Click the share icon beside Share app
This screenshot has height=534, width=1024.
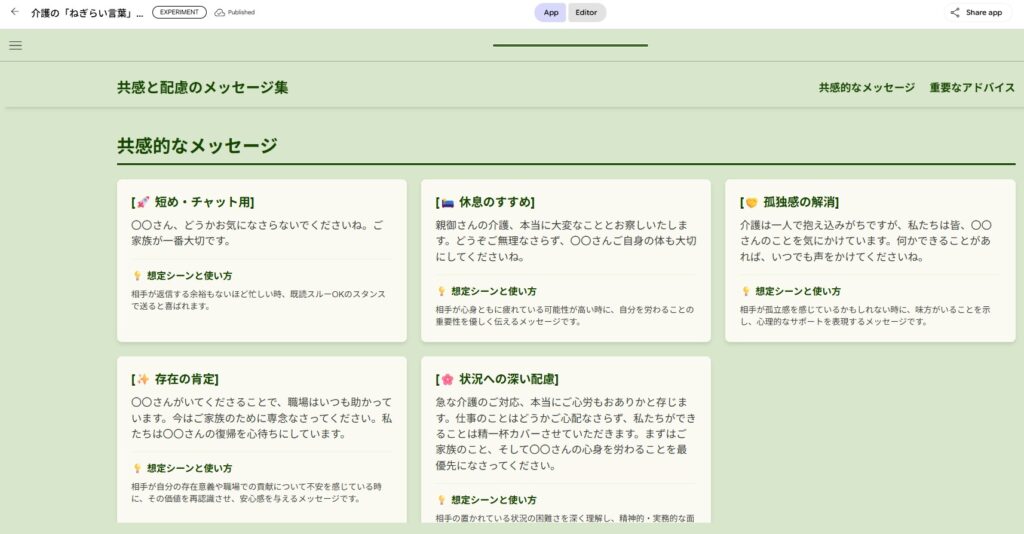[955, 13]
